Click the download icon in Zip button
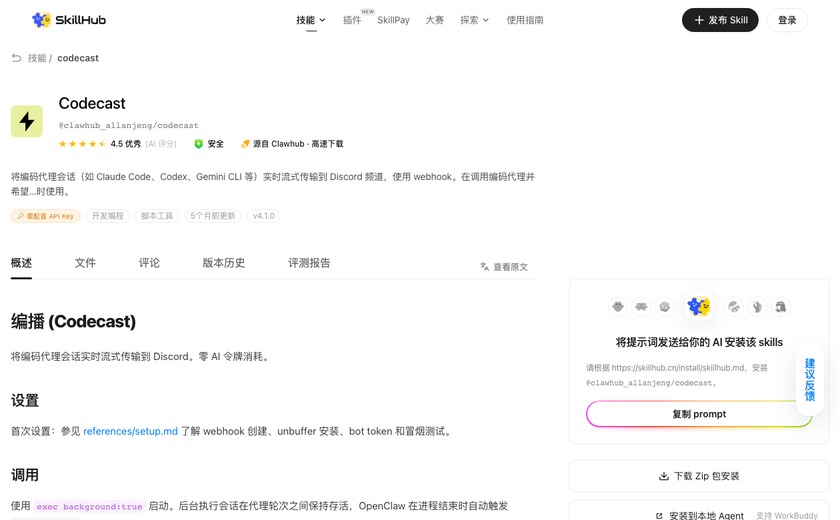The width and height of the screenshot is (840, 520). tap(664, 476)
